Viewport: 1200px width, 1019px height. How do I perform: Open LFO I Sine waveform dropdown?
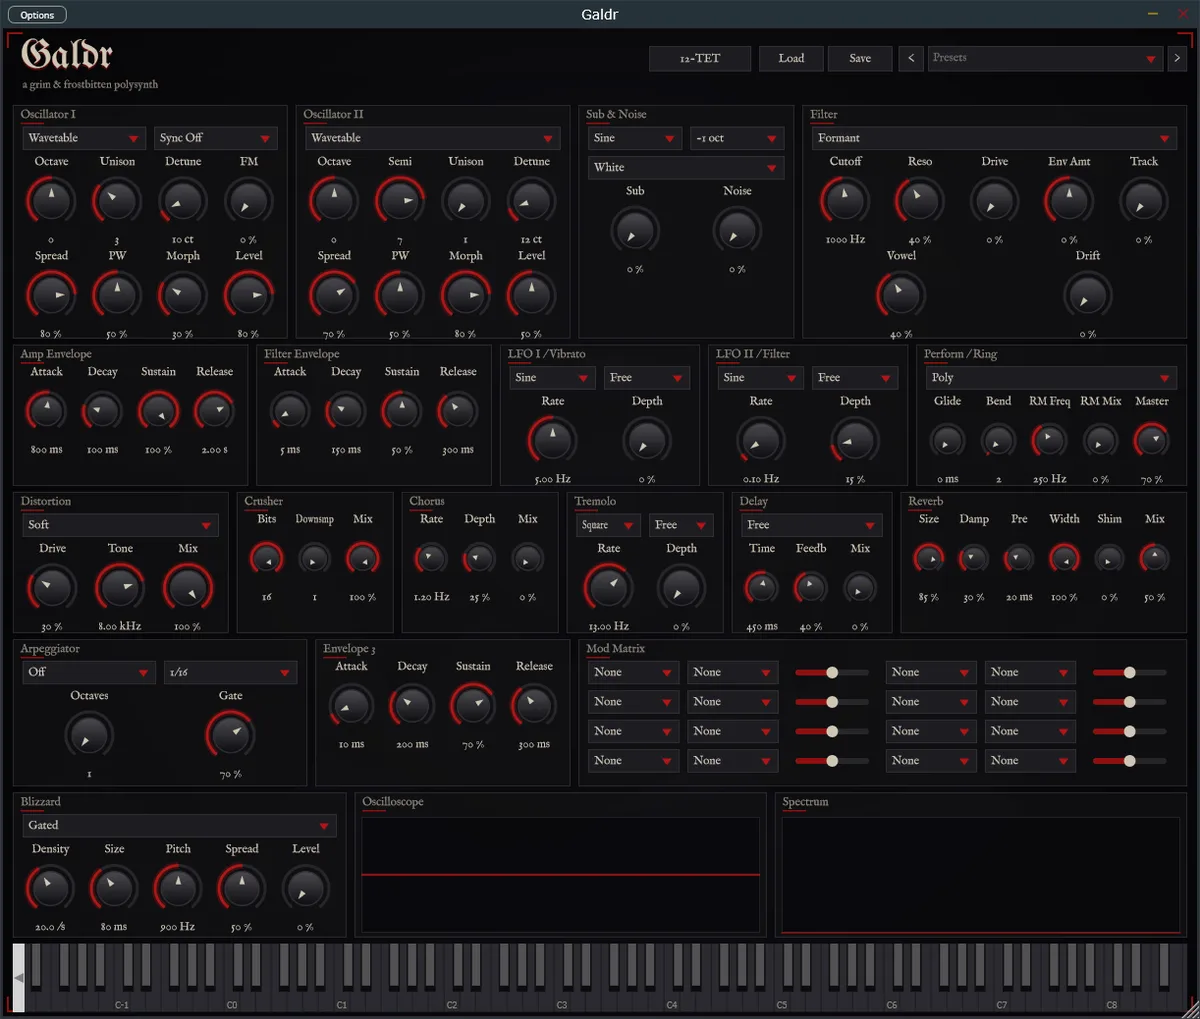pos(553,378)
